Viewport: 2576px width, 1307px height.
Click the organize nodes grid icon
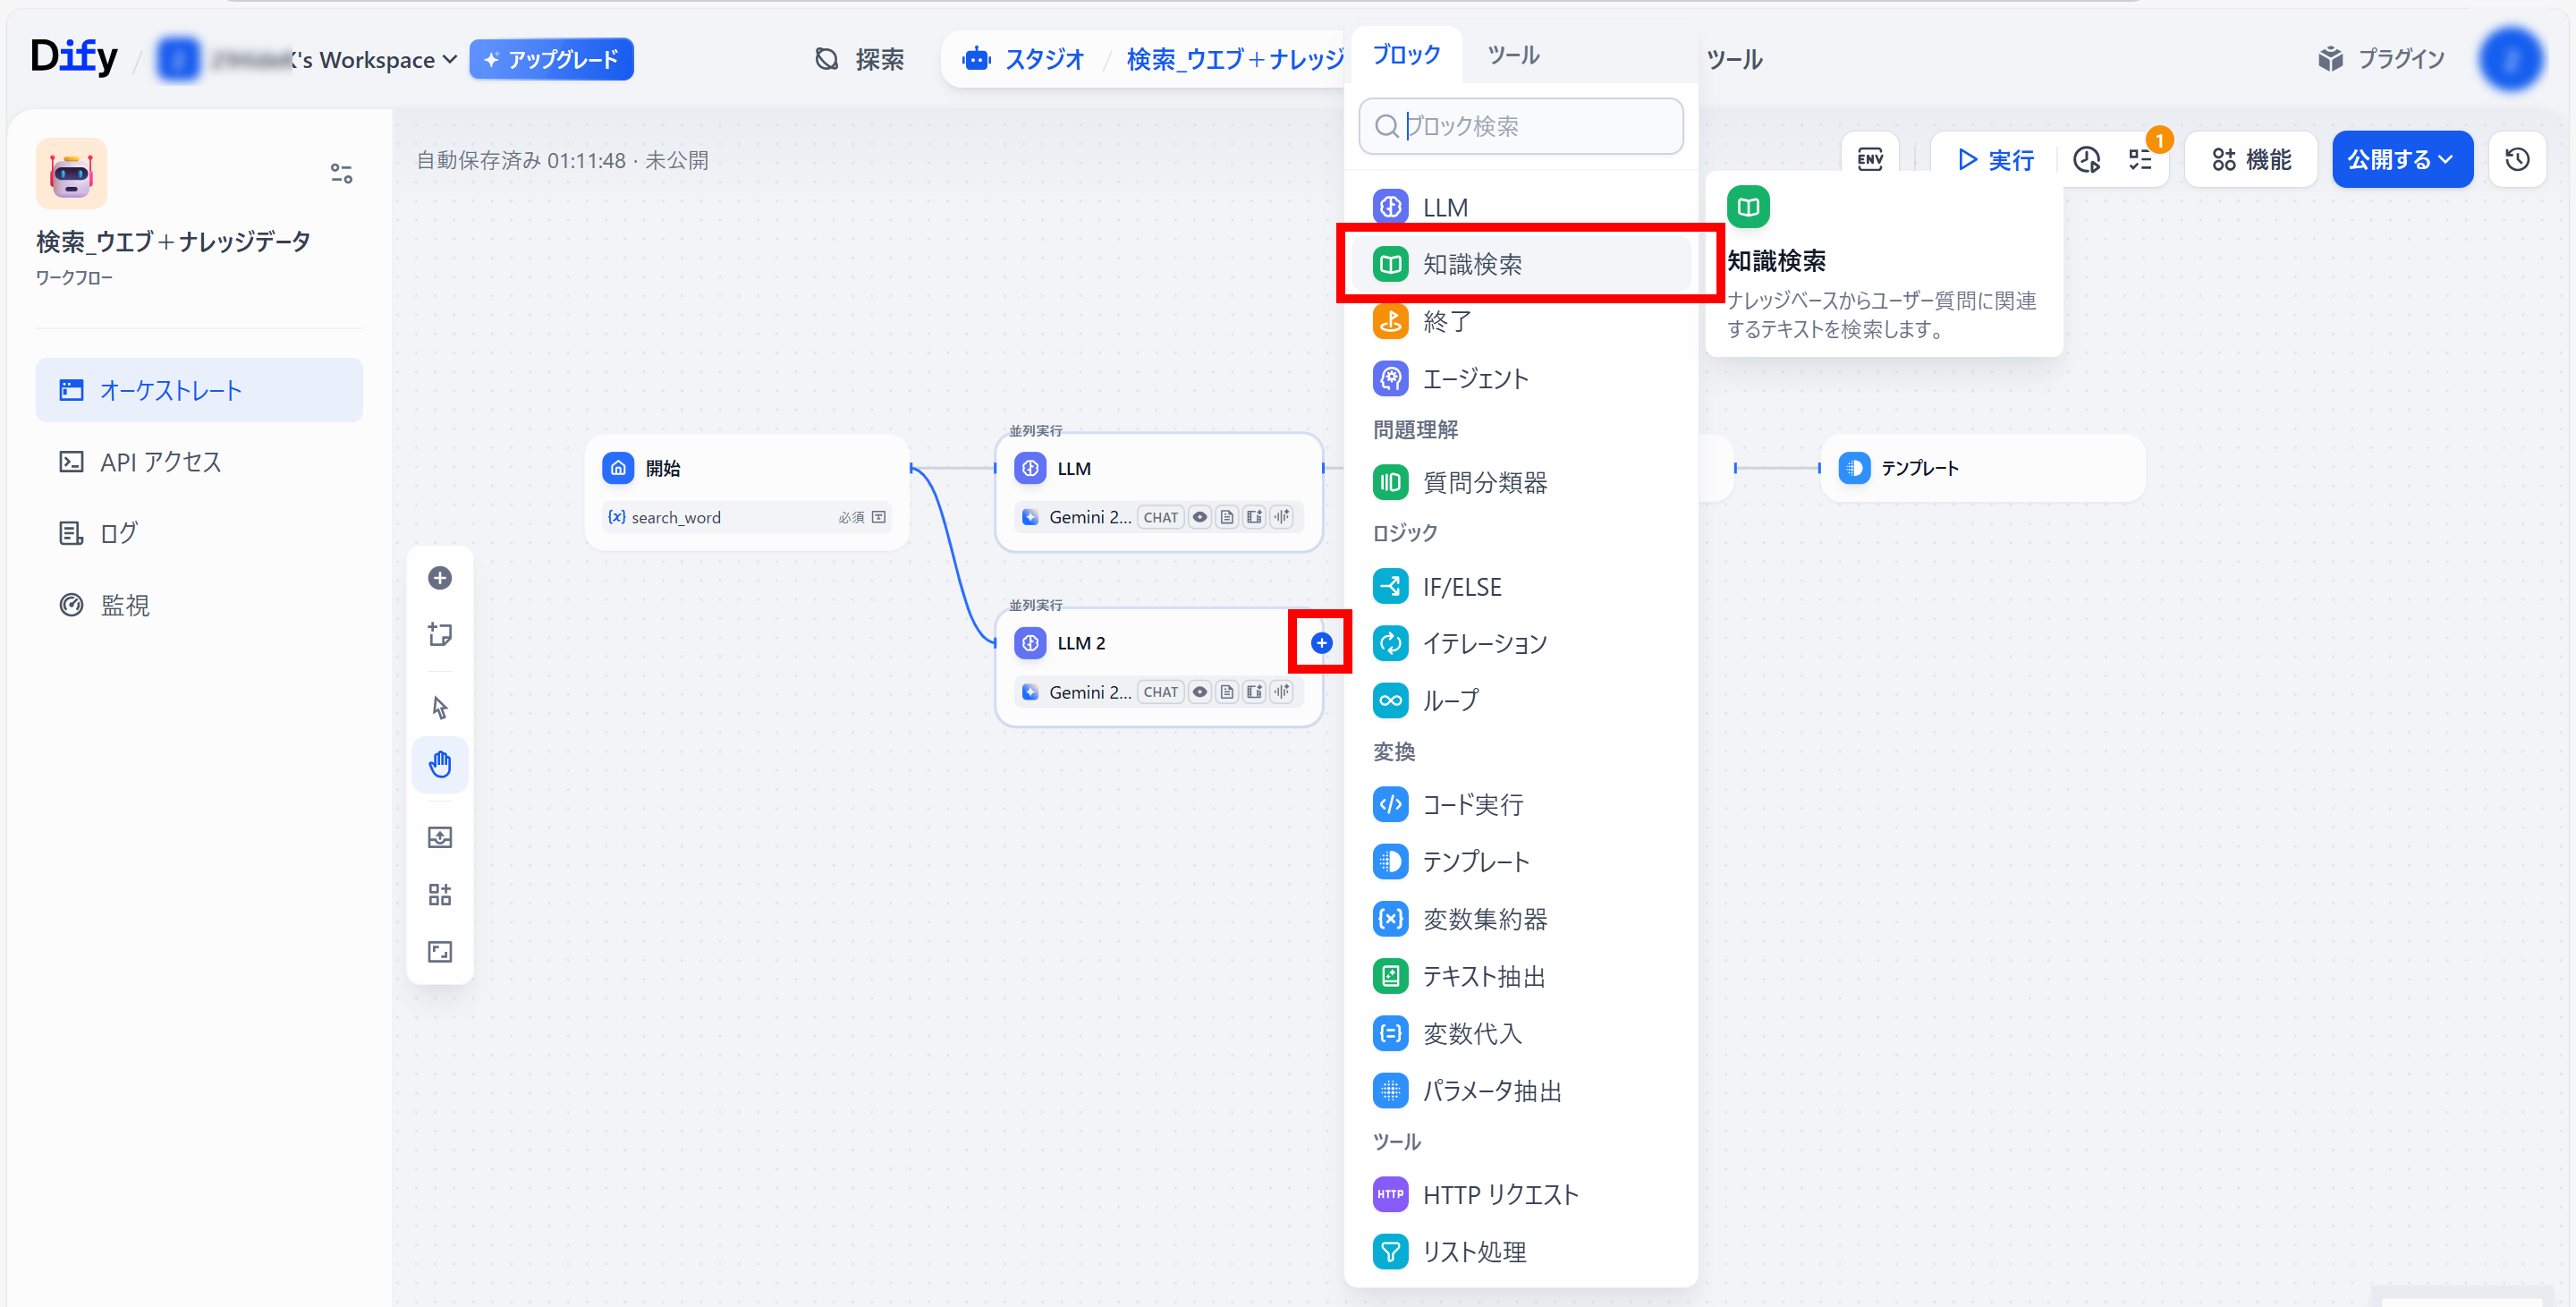[440, 894]
